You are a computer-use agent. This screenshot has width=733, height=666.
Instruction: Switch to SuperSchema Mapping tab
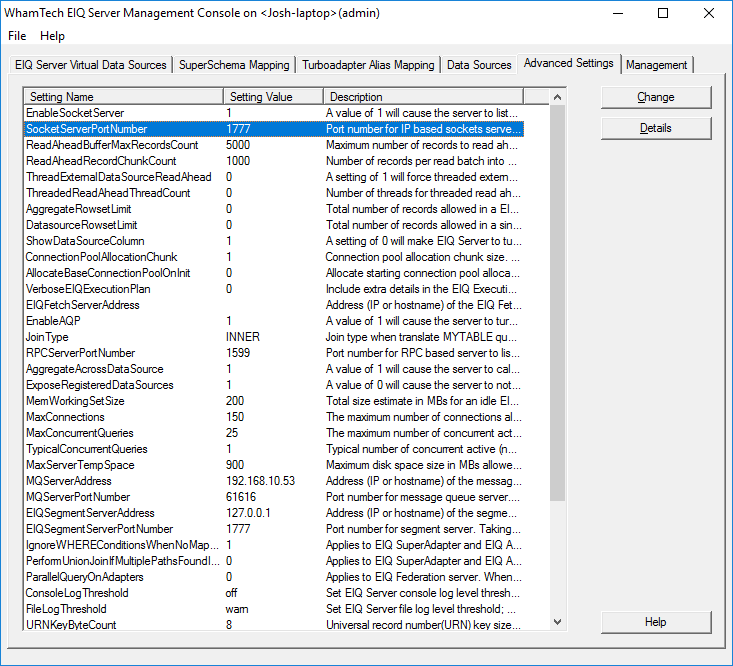coord(234,65)
